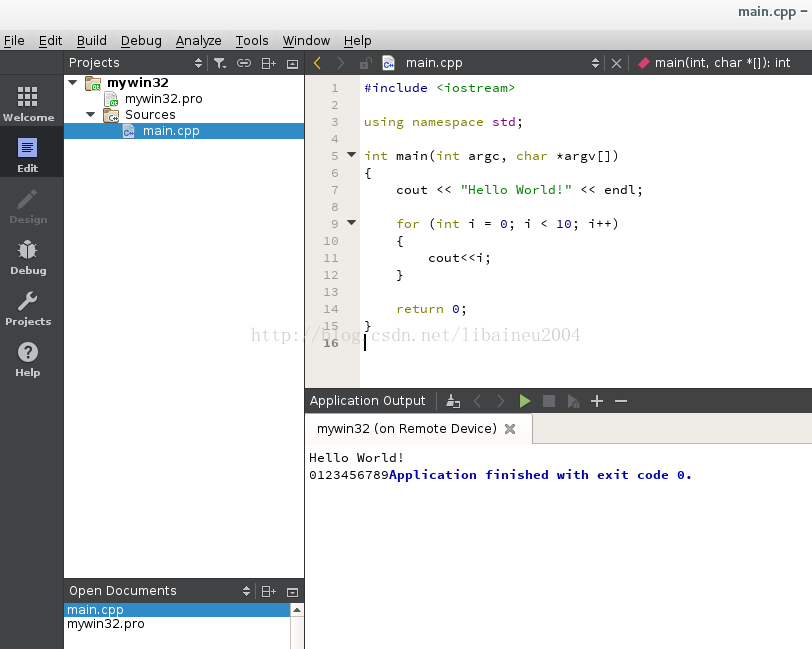Select mywin32.pro in the project tree
This screenshot has width=812, height=649.
tap(164, 98)
